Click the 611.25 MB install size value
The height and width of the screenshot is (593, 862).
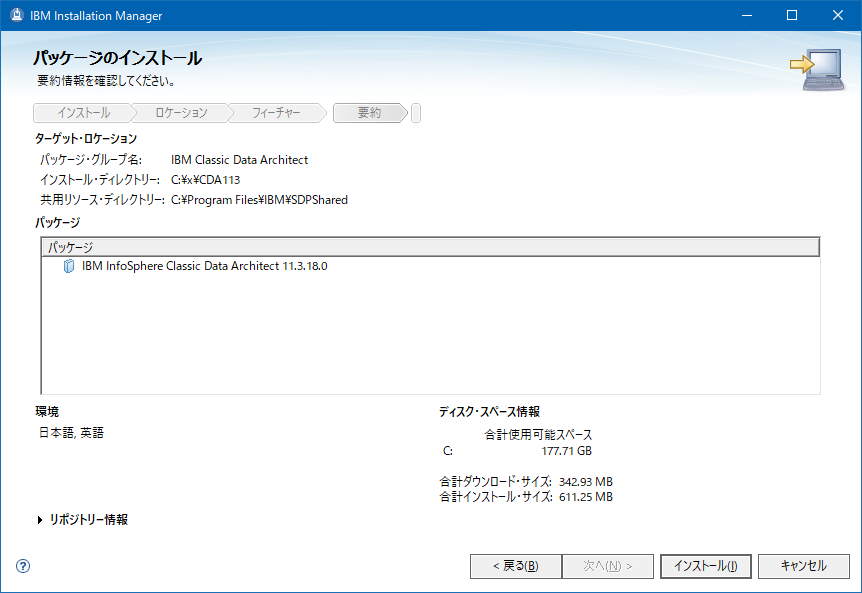pos(585,497)
